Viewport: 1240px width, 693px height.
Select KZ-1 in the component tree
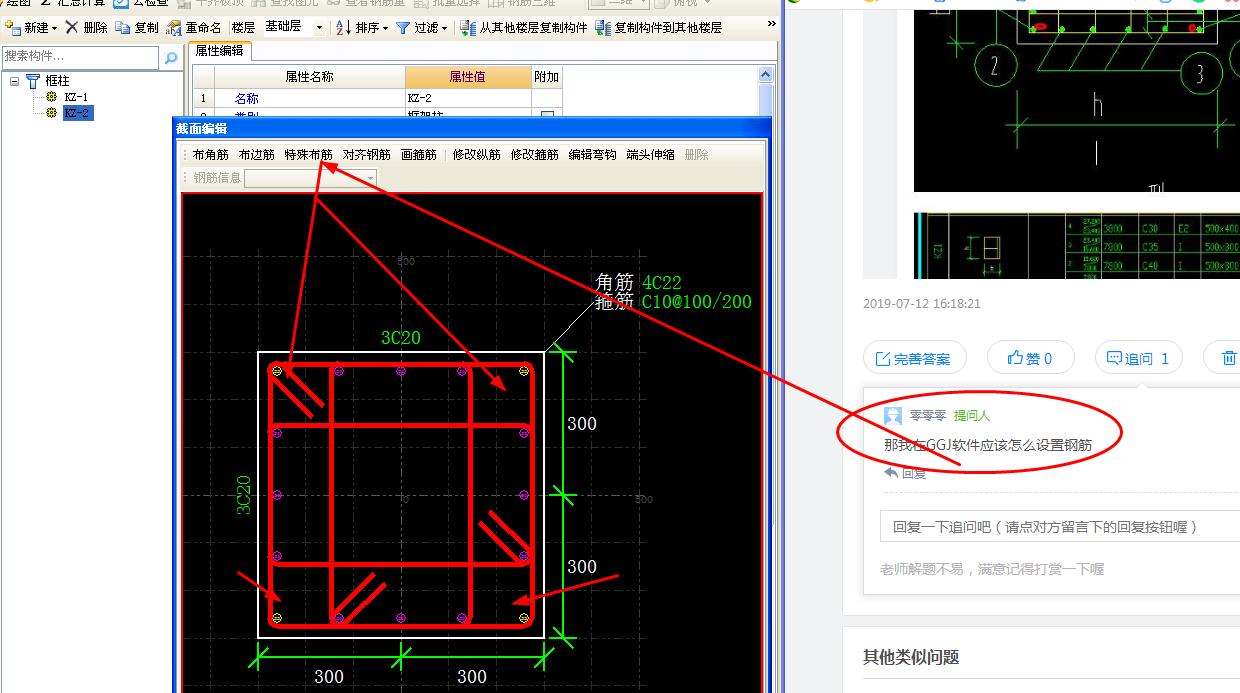[76, 97]
